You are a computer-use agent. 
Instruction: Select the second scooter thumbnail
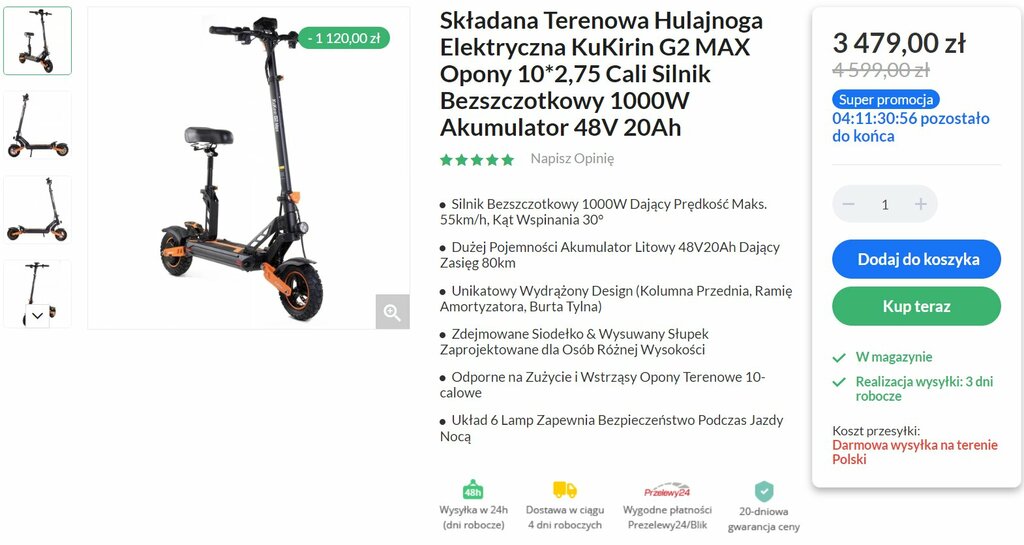click(37, 125)
